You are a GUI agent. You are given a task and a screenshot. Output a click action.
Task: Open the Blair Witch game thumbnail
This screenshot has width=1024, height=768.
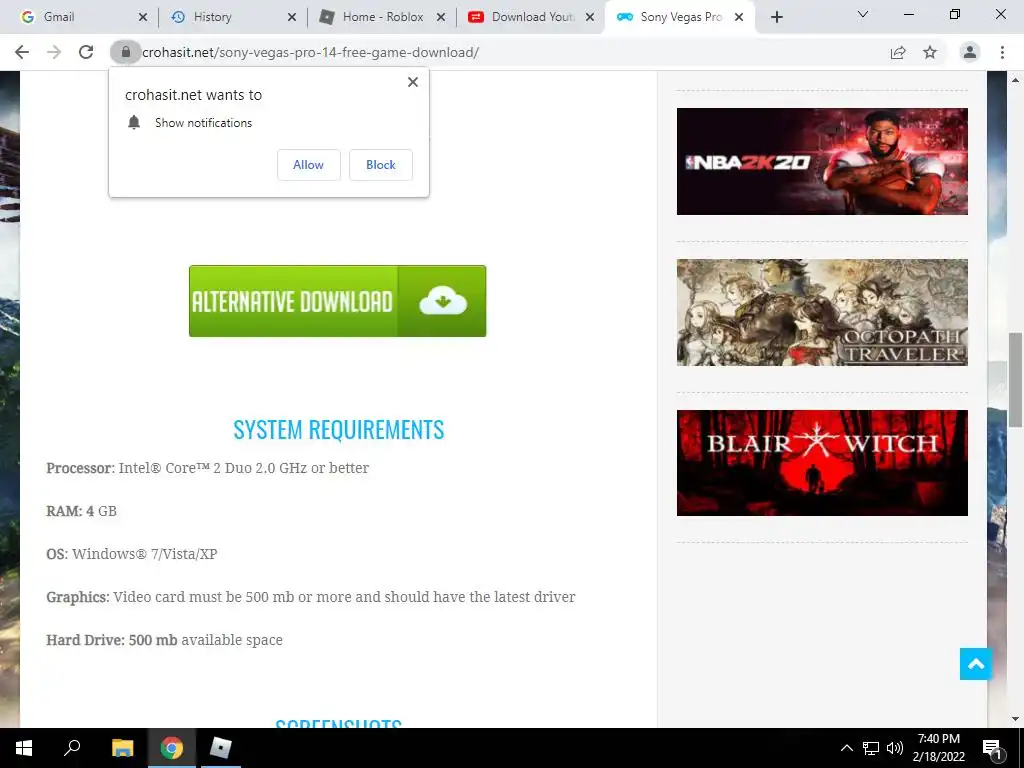[x=822, y=463]
